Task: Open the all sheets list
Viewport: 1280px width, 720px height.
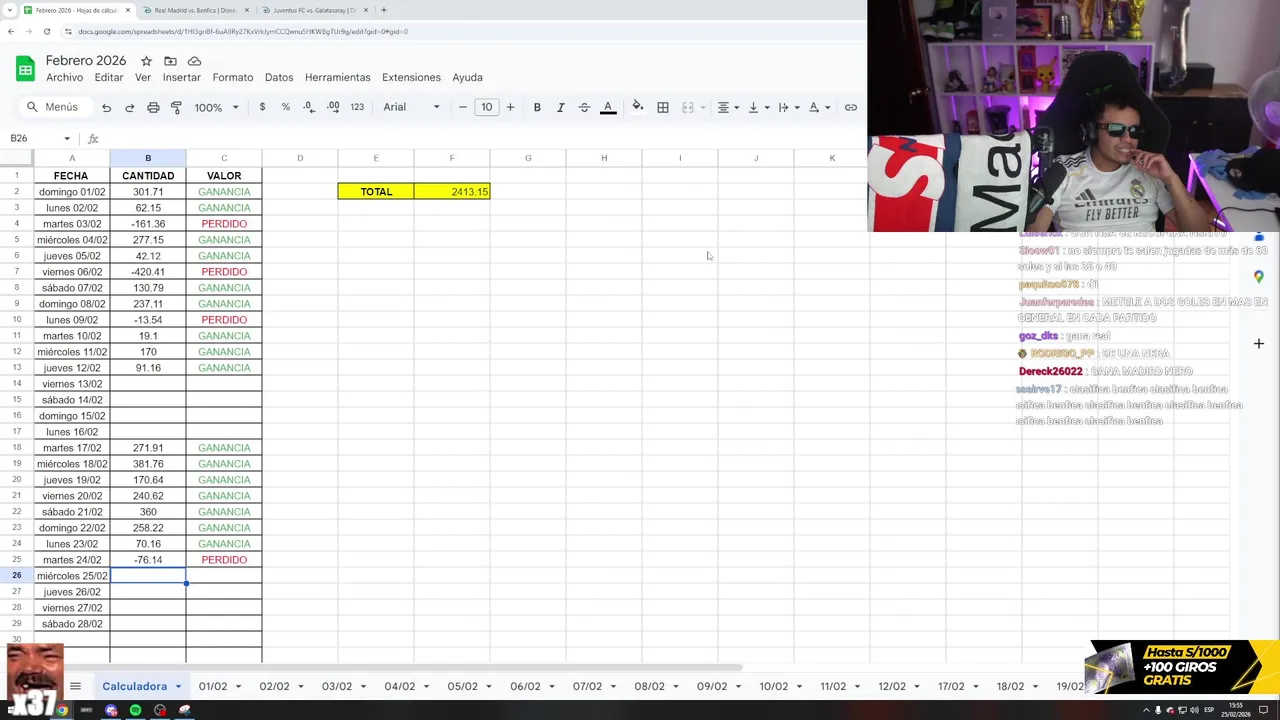Action: pyautogui.click(x=75, y=686)
